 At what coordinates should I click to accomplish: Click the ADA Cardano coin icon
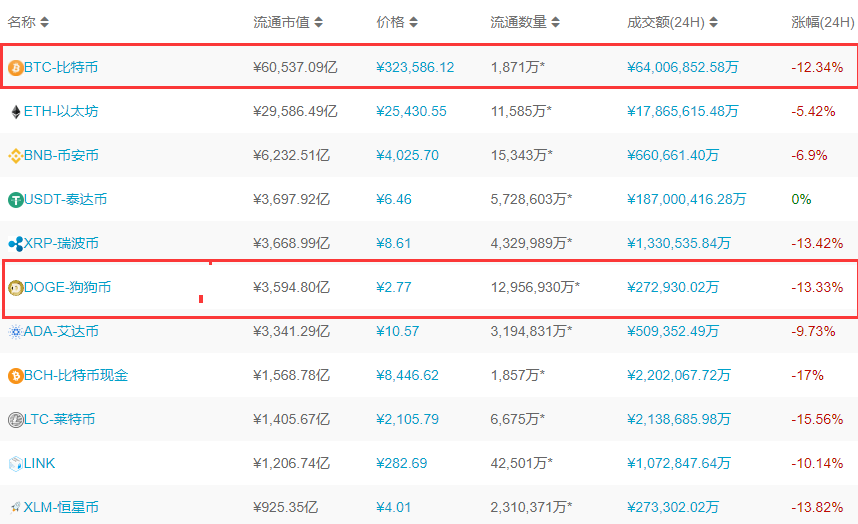click(15, 331)
